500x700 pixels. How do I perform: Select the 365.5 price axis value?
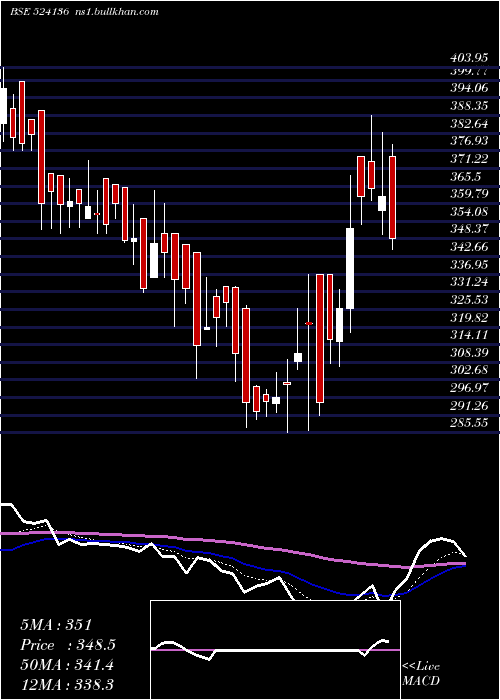pos(466,177)
